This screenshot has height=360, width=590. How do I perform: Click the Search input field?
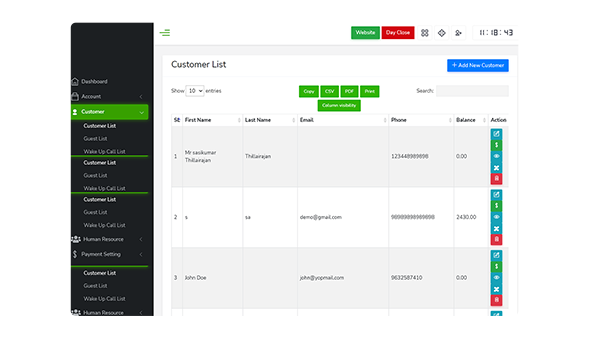[472, 91]
